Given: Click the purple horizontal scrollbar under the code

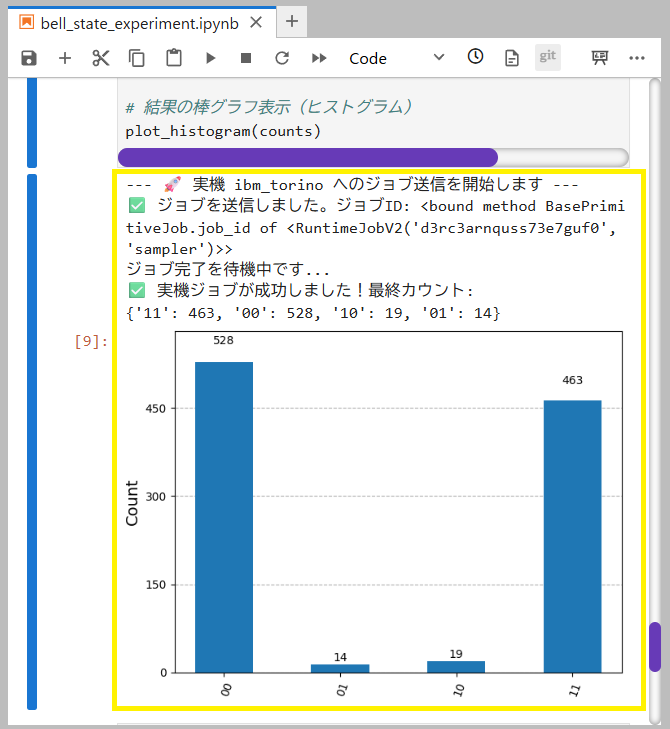Looking at the screenshot, I should [x=308, y=157].
